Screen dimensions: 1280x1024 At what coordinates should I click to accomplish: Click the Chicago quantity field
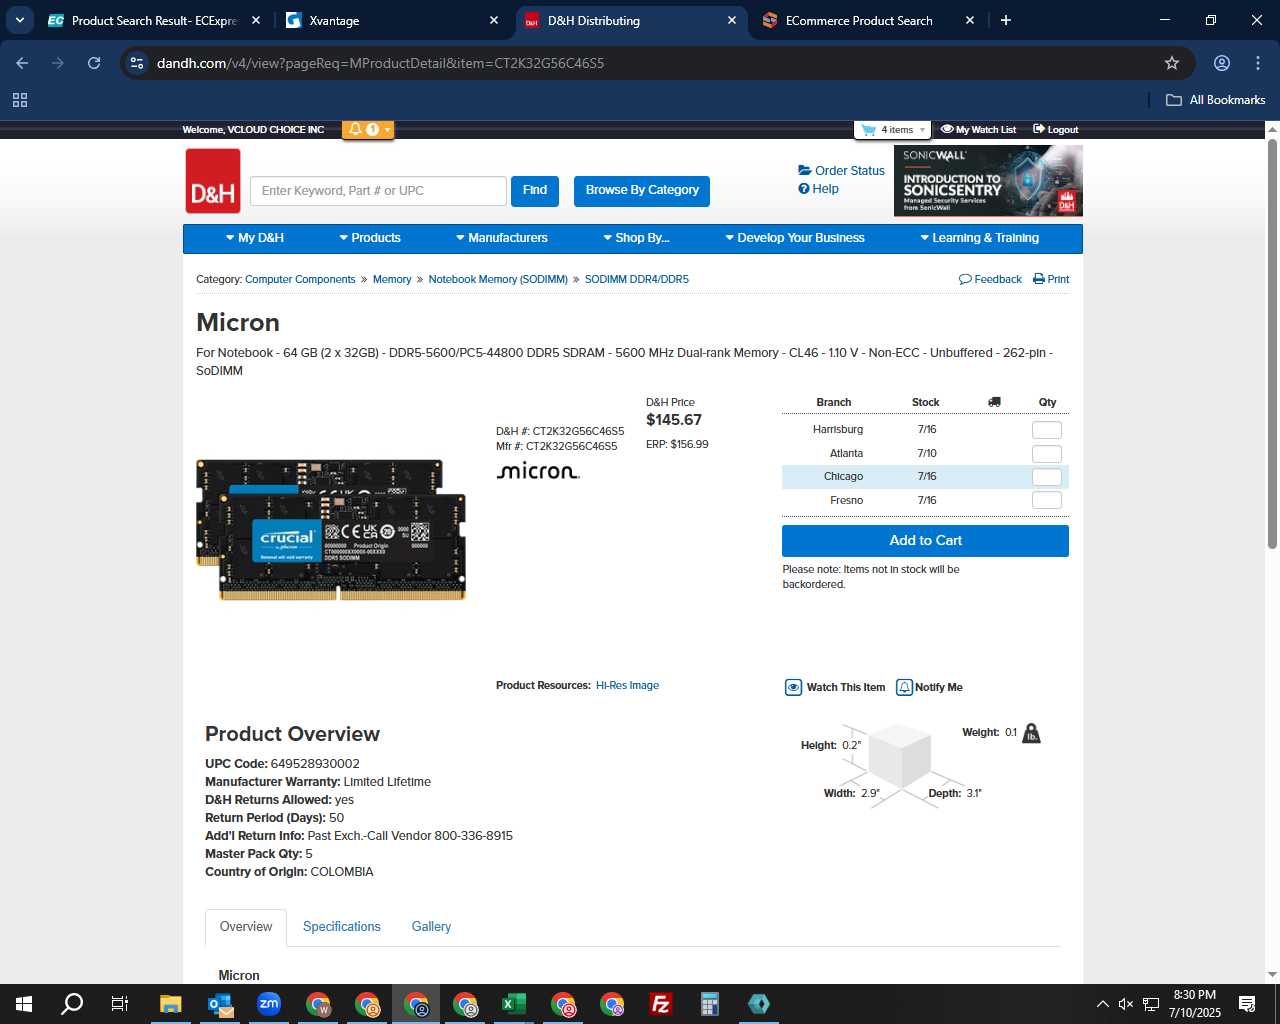(1047, 477)
